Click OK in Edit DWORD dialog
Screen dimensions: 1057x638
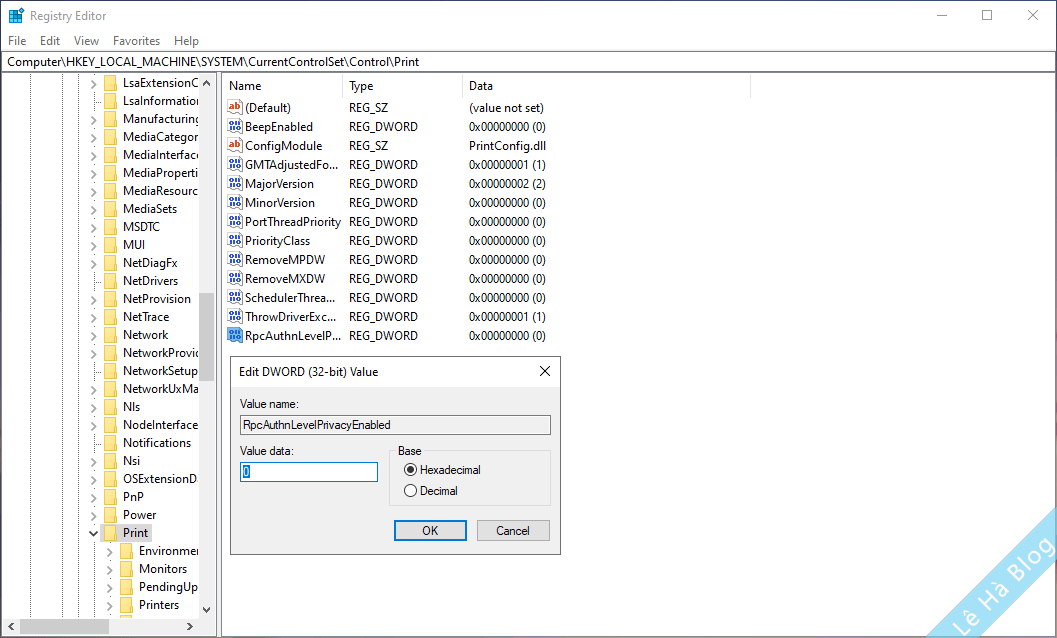(430, 531)
